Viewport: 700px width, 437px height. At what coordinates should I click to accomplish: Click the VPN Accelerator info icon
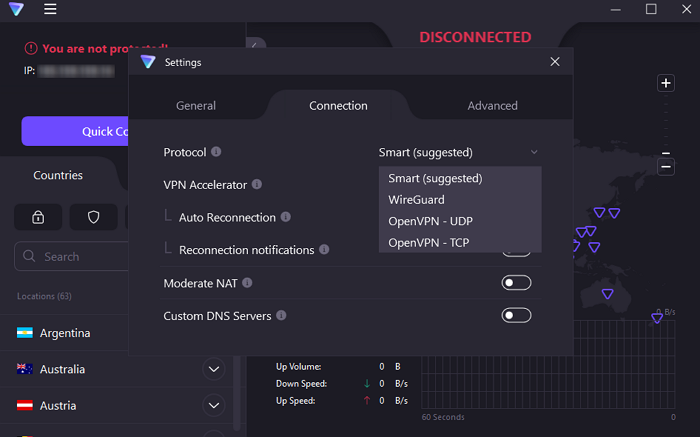(x=257, y=185)
